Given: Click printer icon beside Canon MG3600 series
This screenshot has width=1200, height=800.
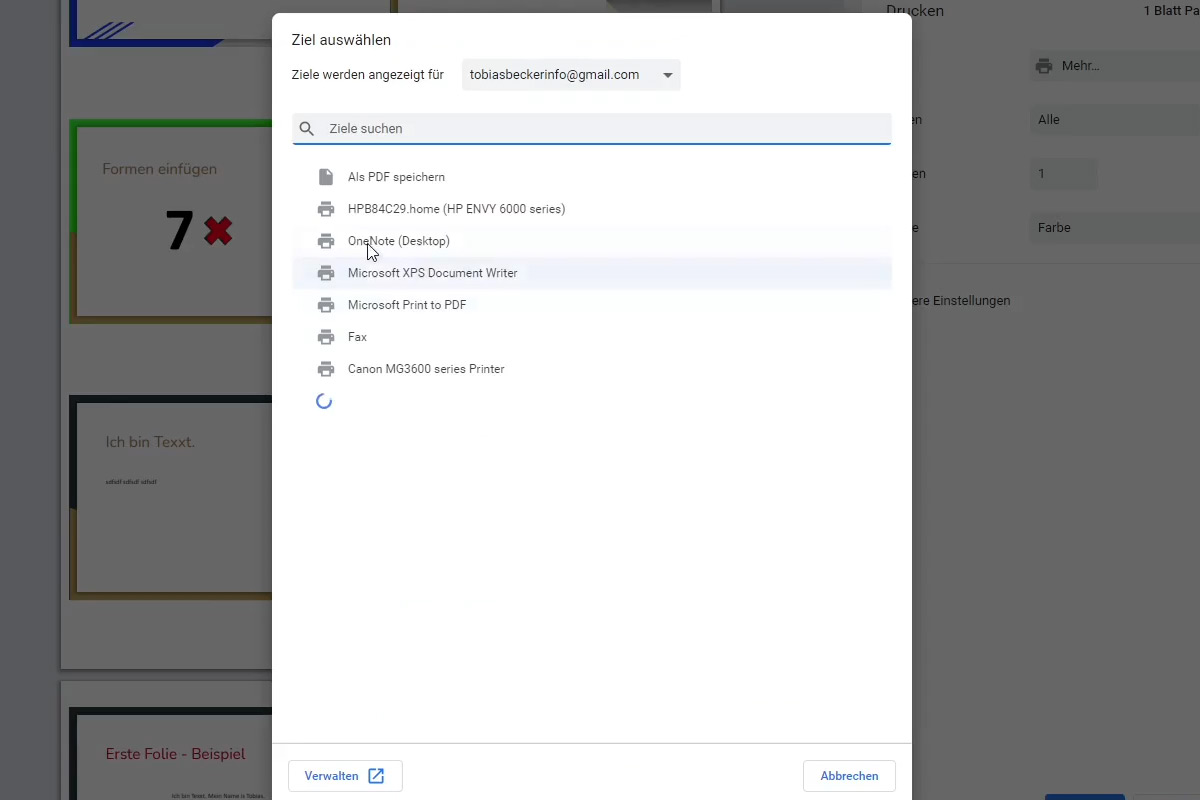Looking at the screenshot, I should point(325,369).
